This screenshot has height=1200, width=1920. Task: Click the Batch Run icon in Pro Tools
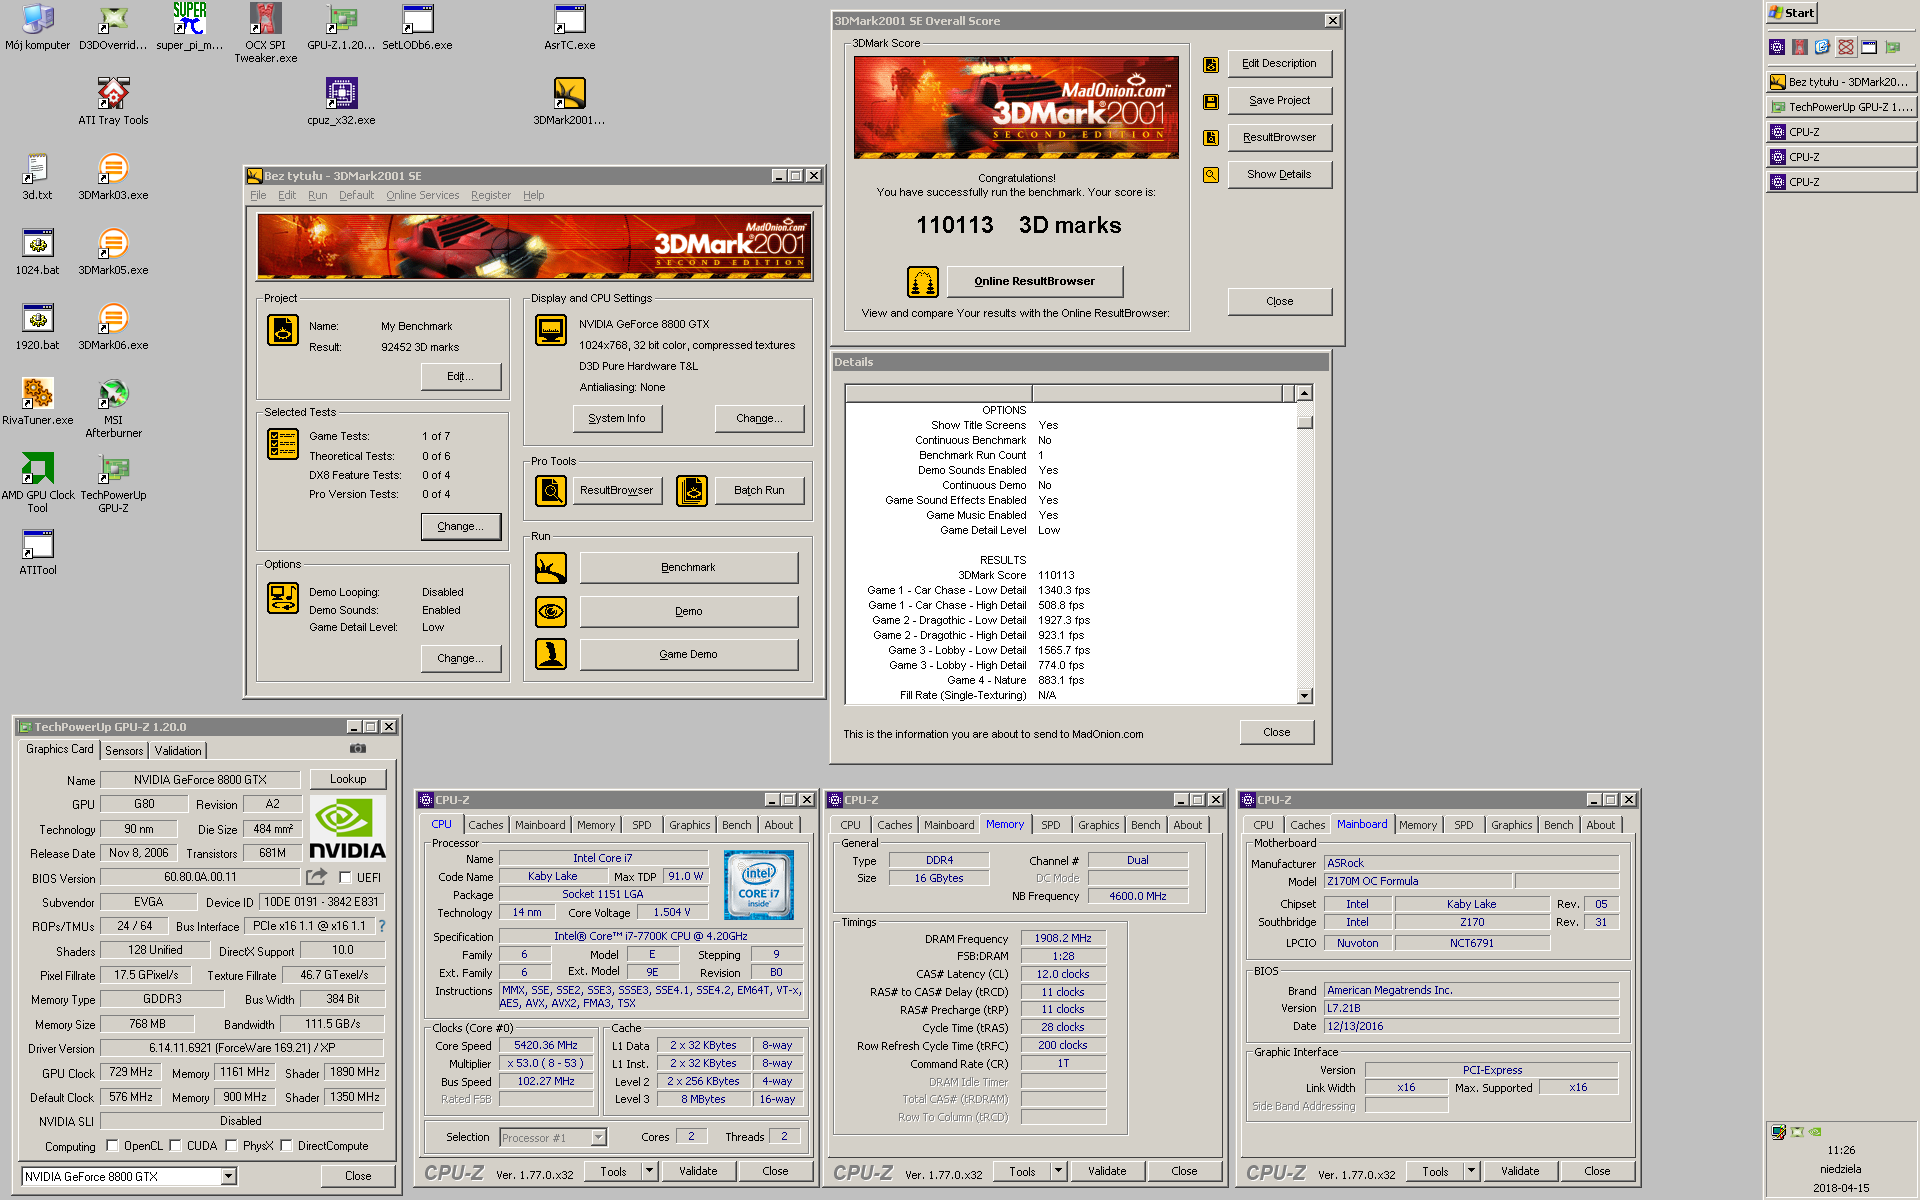coord(692,490)
